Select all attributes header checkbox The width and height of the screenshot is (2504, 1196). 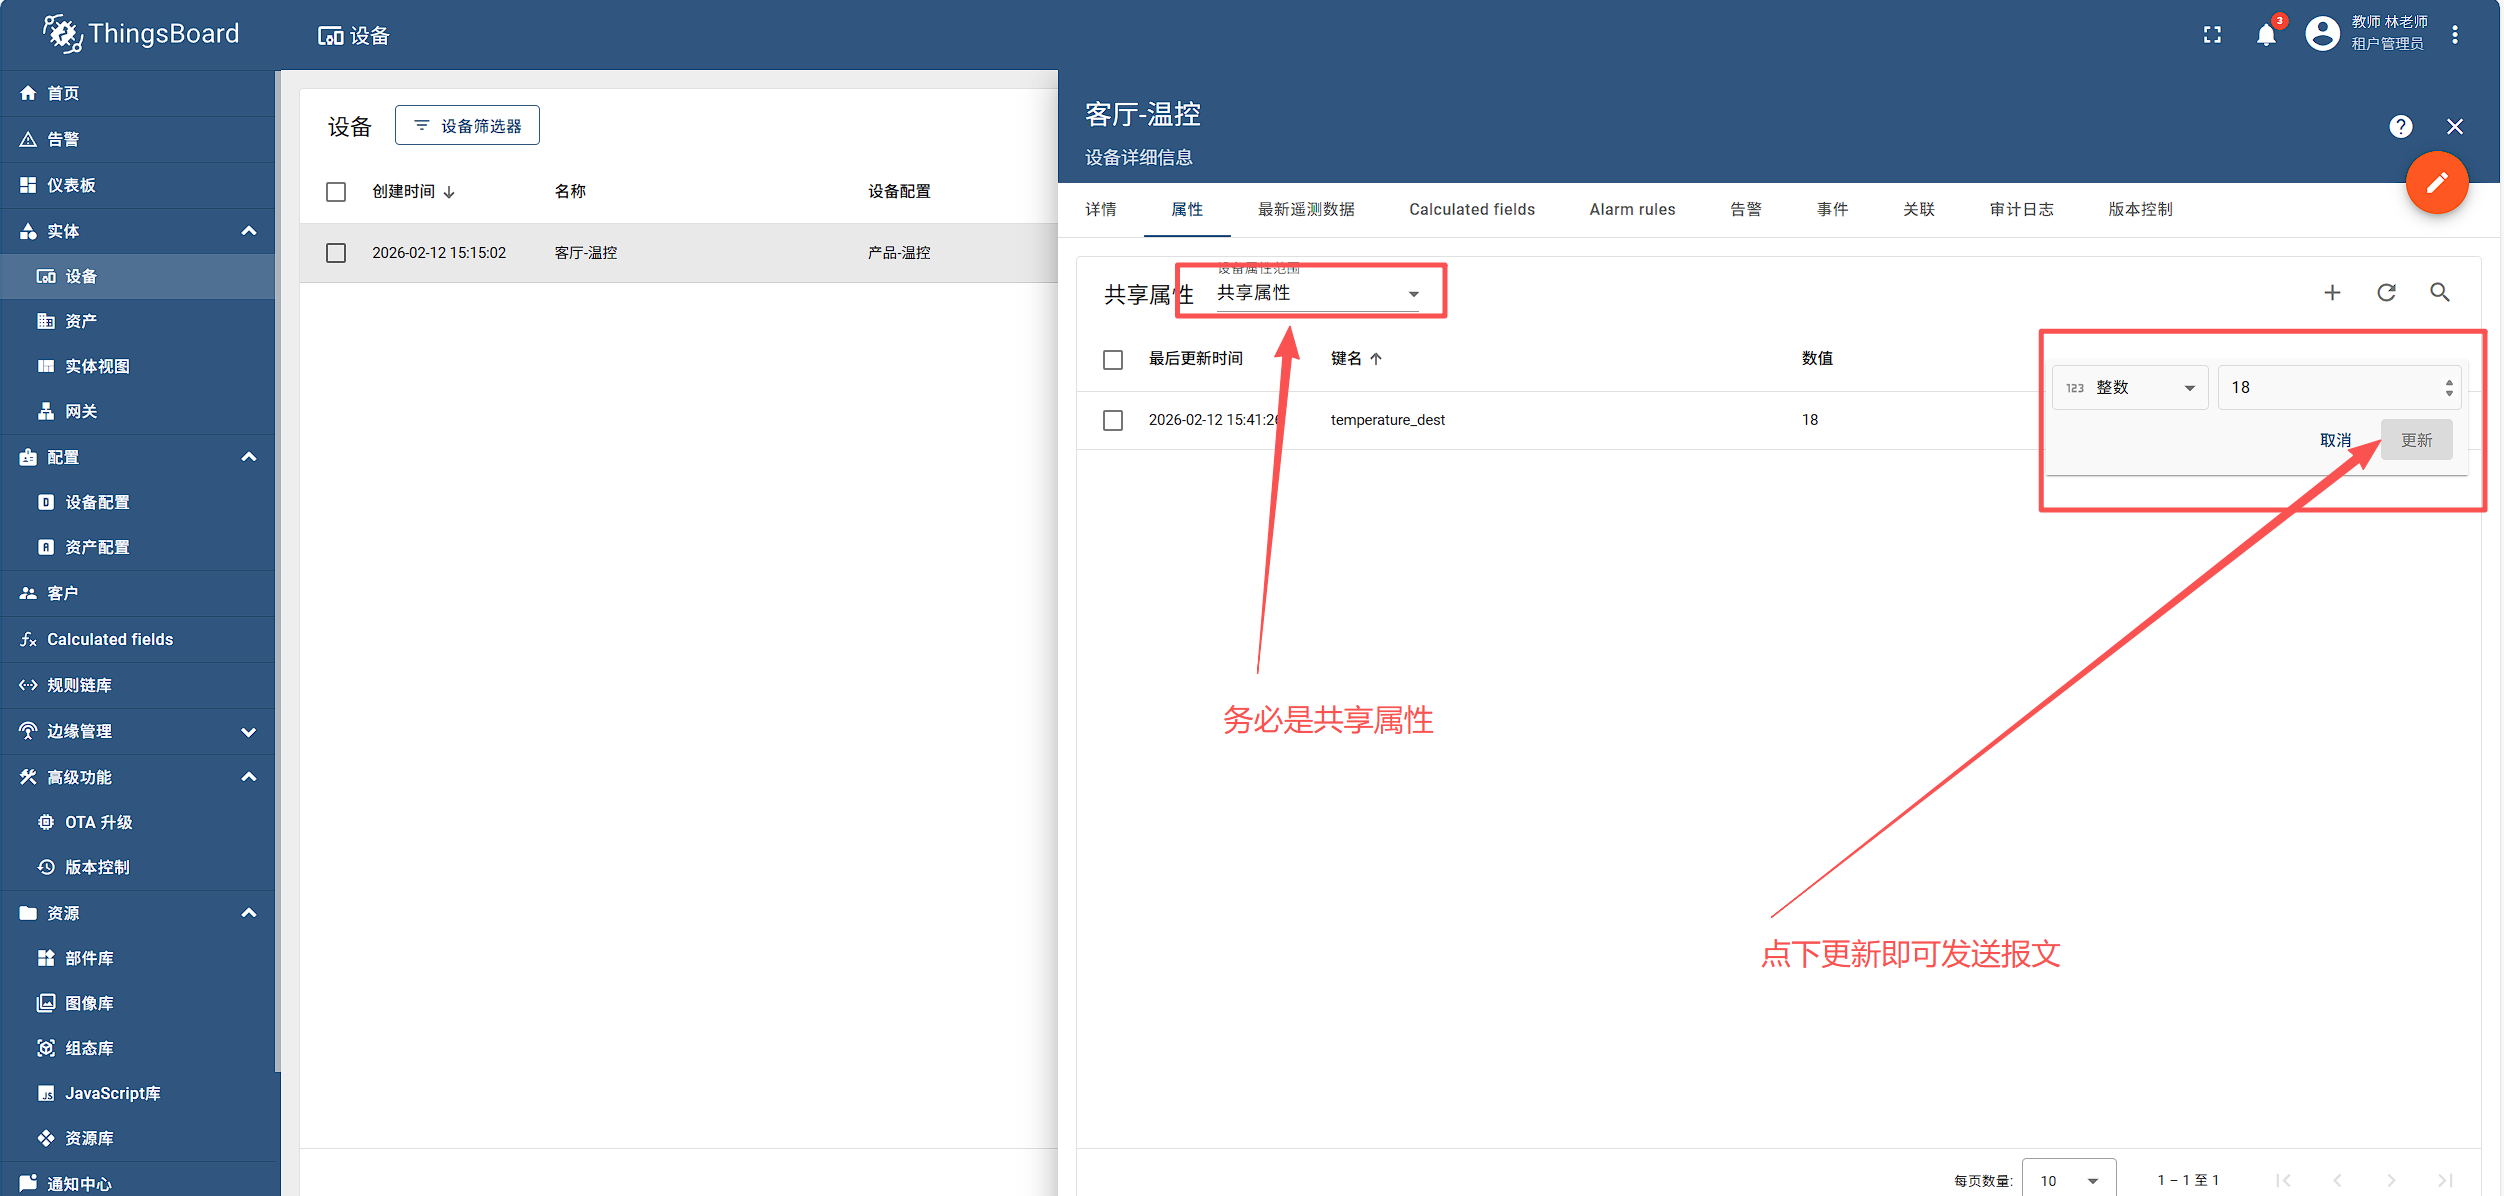point(1113,359)
